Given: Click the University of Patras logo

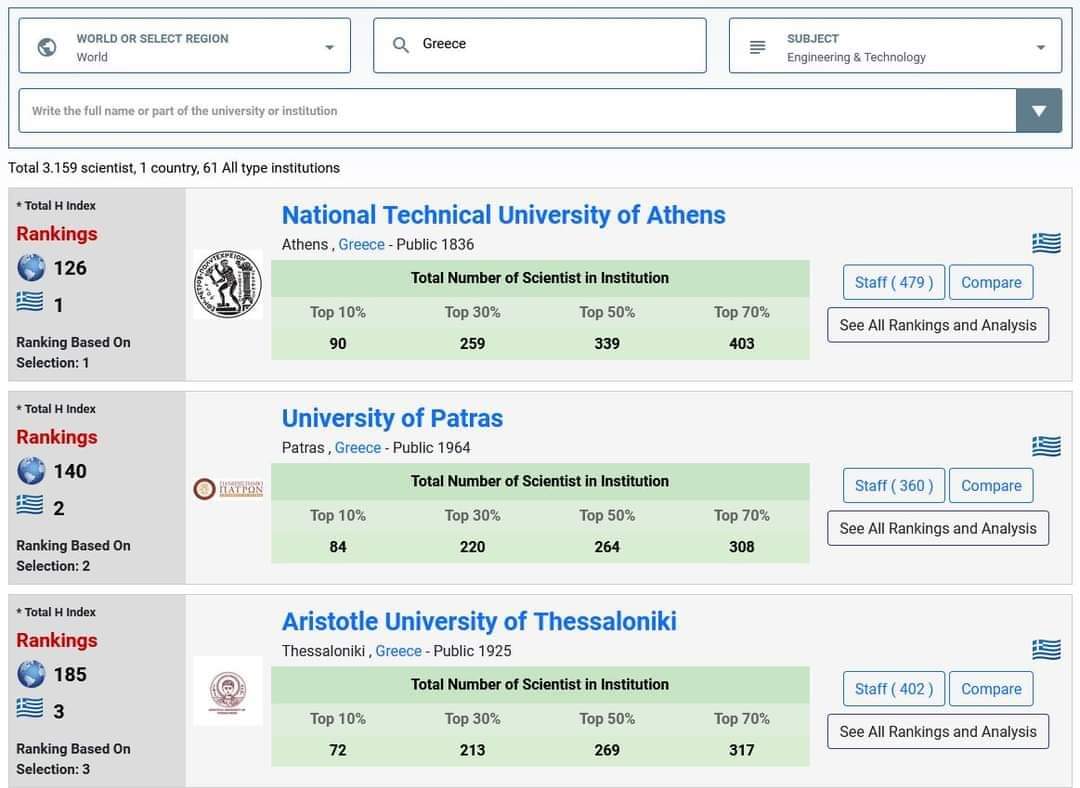Looking at the screenshot, I should point(228,488).
